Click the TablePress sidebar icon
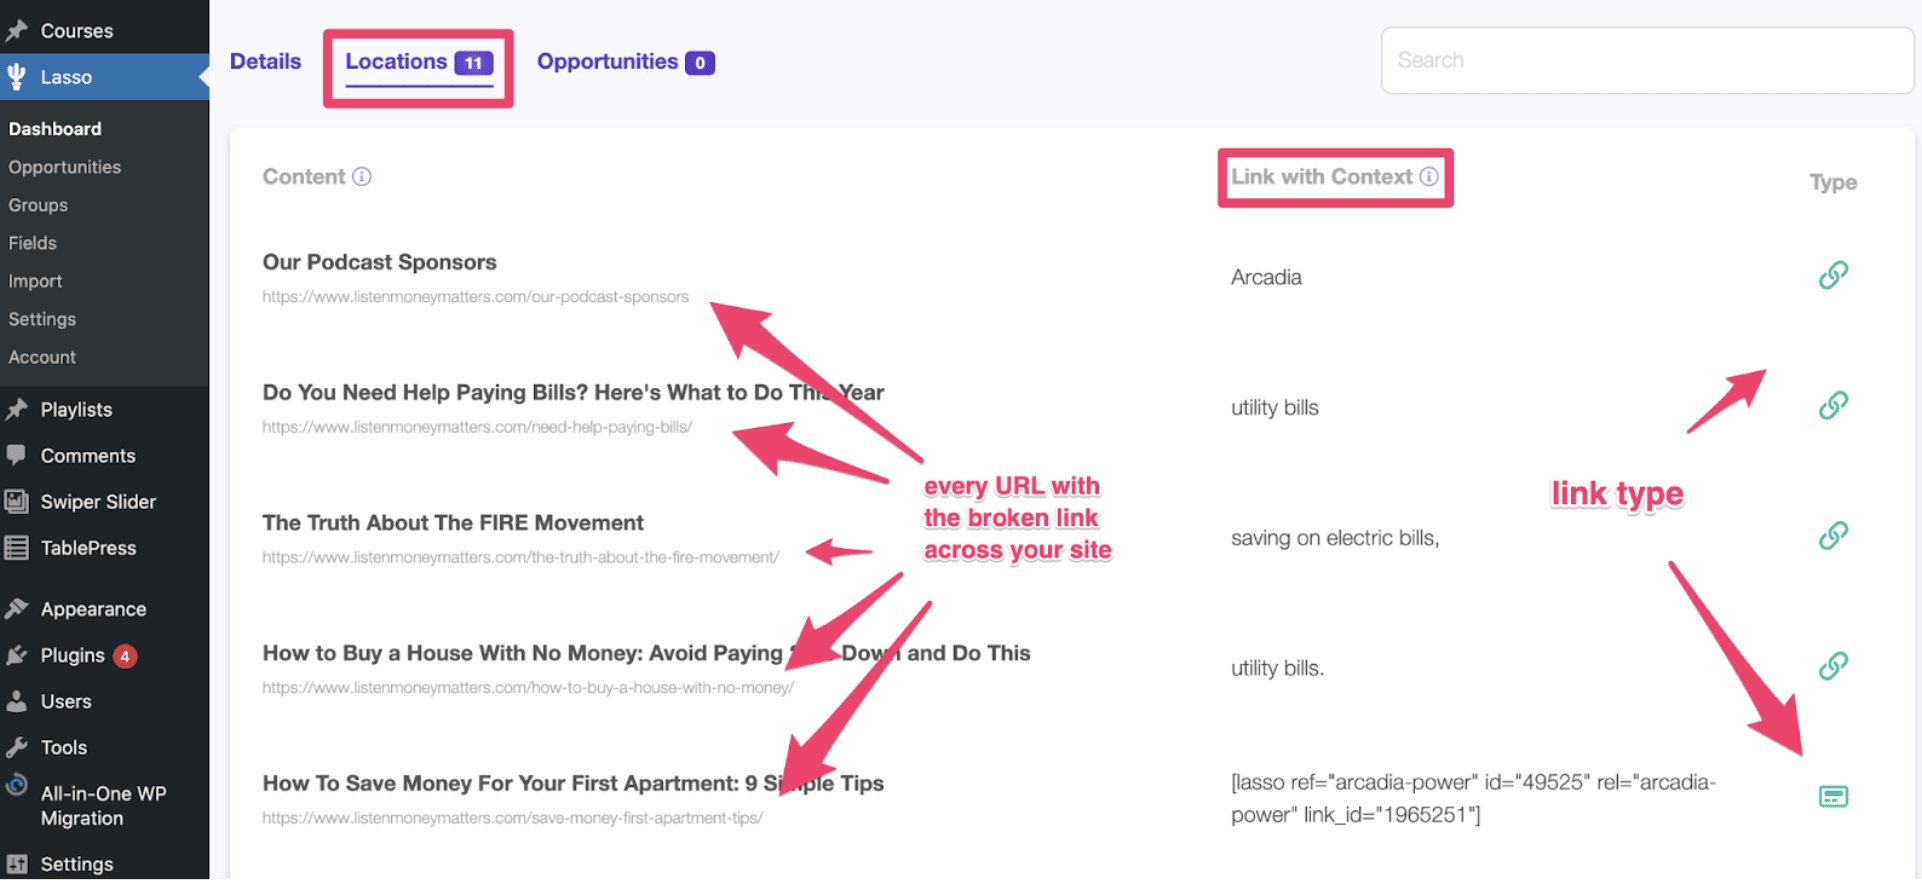 17,548
